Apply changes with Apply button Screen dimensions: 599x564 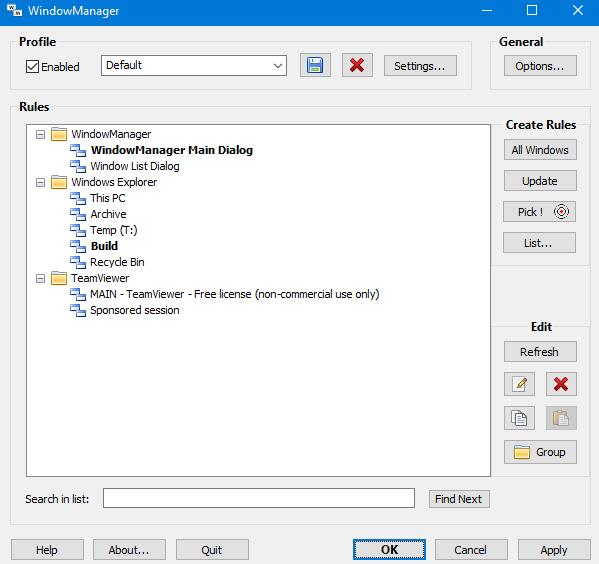tap(554, 549)
